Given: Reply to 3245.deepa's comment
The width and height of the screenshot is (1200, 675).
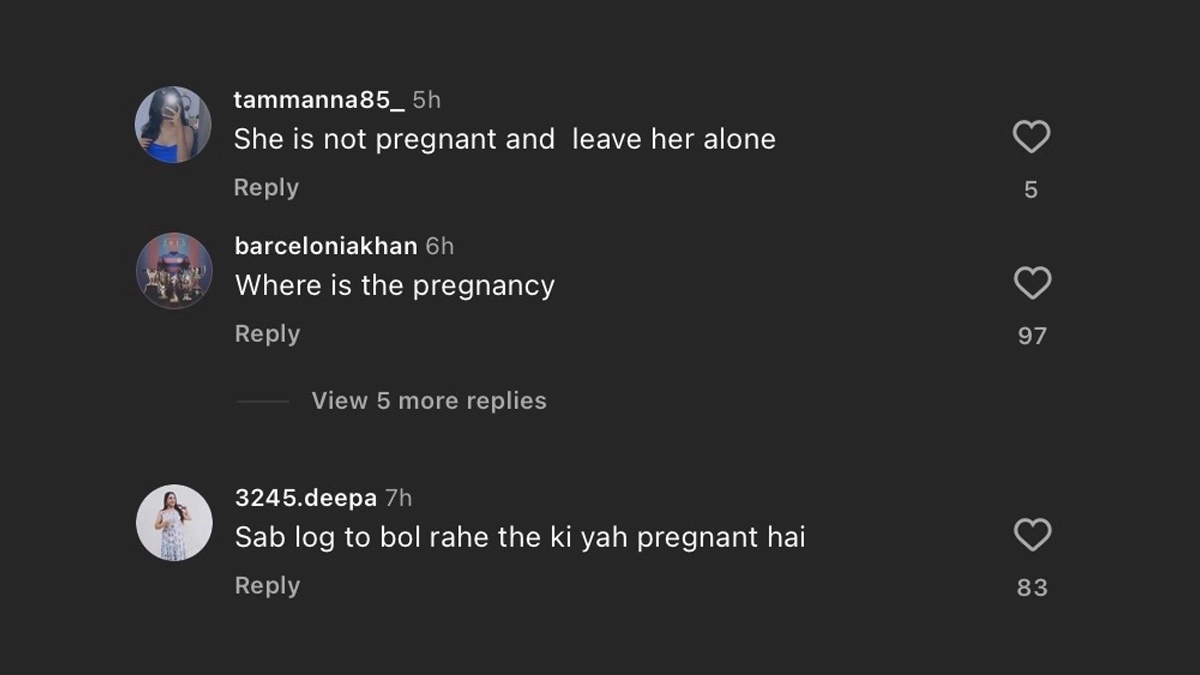Looking at the screenshot, I should point(267,586).
